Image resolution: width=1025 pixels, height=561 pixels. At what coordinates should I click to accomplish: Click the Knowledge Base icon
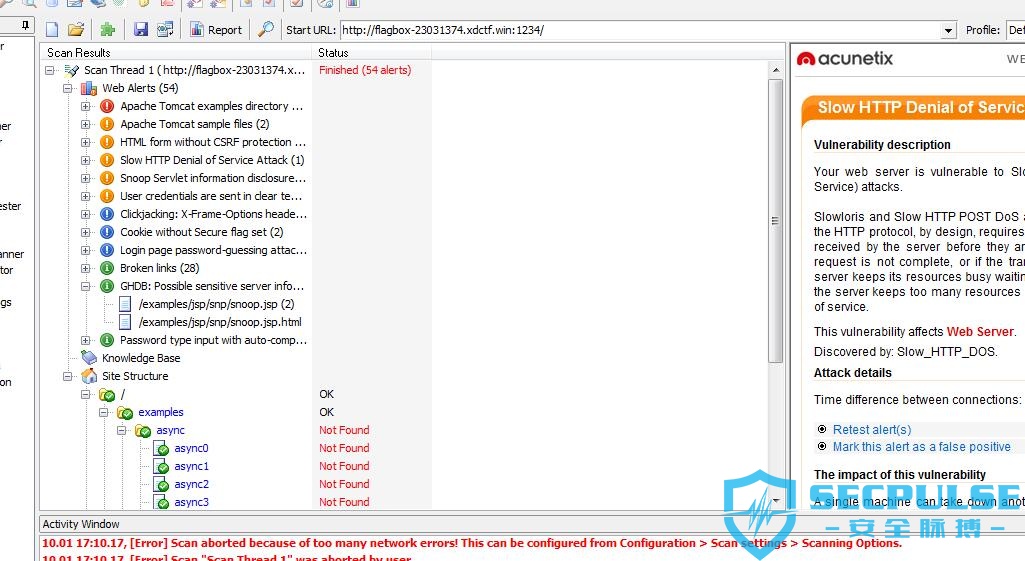coord(89,358)
